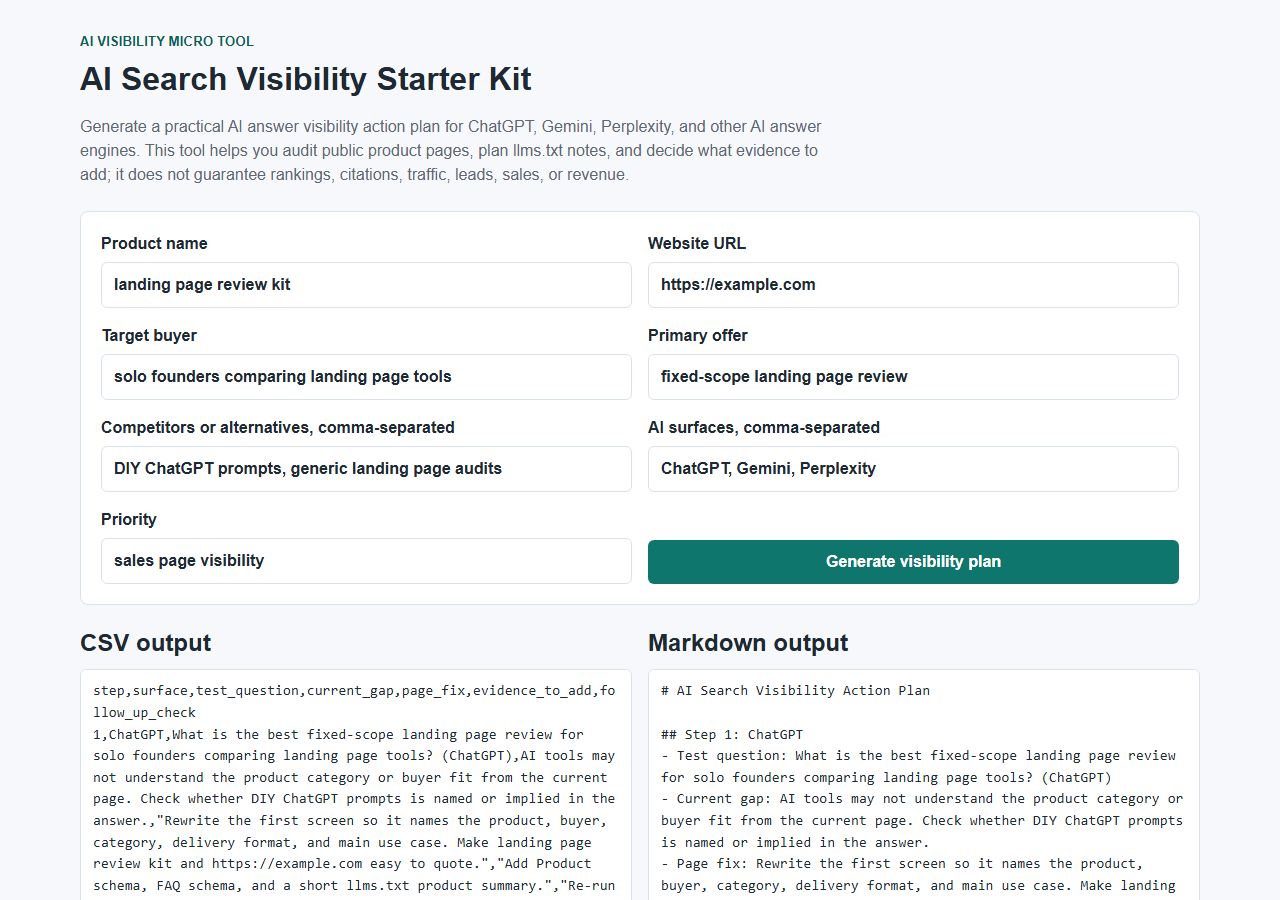Click the '## Step 1: ChatGPT' line
The image size is (1280, 900).
tap(732, 734)
